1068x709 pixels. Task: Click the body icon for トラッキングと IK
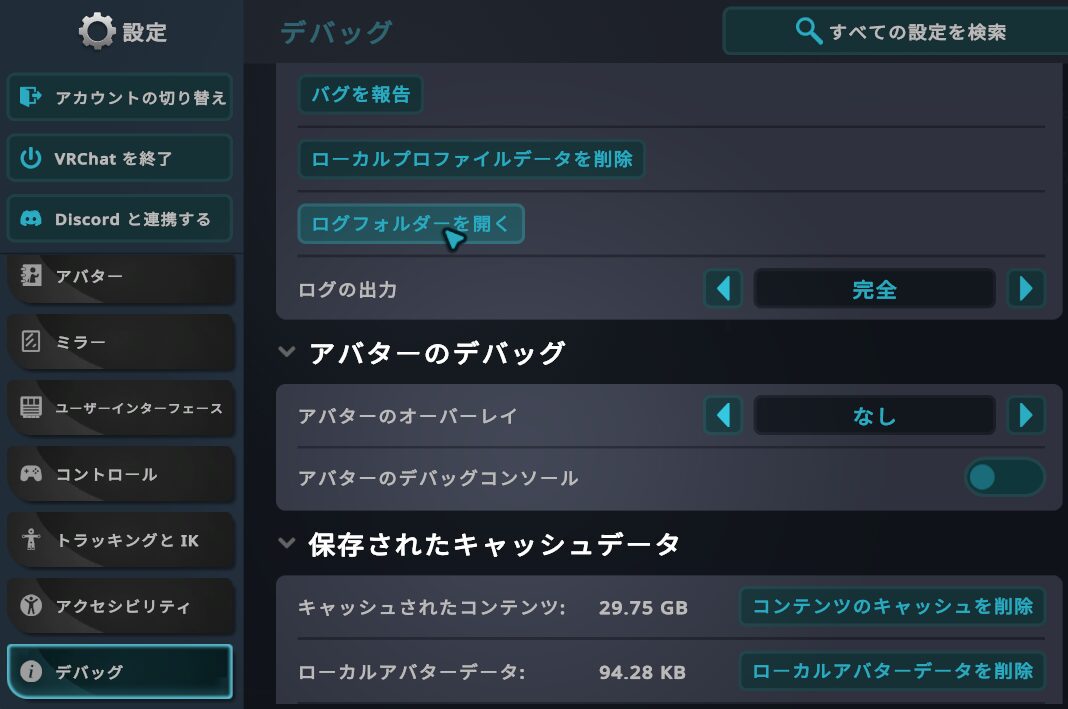click(x=31, y=540)
